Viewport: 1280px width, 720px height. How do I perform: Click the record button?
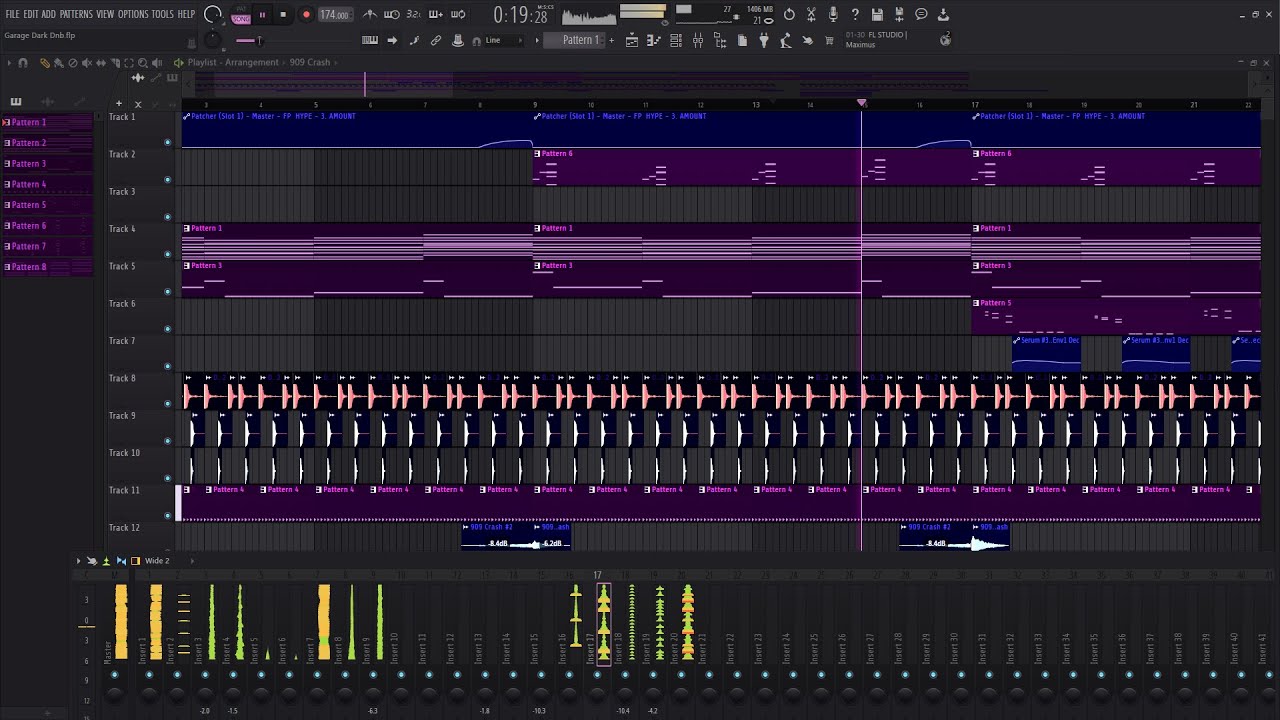tap(306, 14)
